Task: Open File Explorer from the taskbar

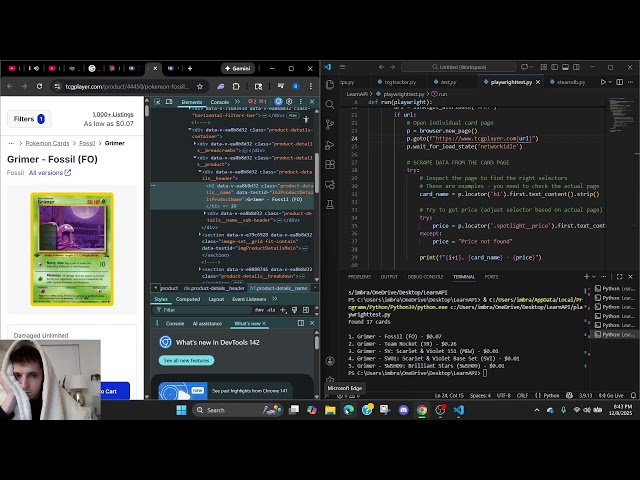Action: [x=330, y=410]
